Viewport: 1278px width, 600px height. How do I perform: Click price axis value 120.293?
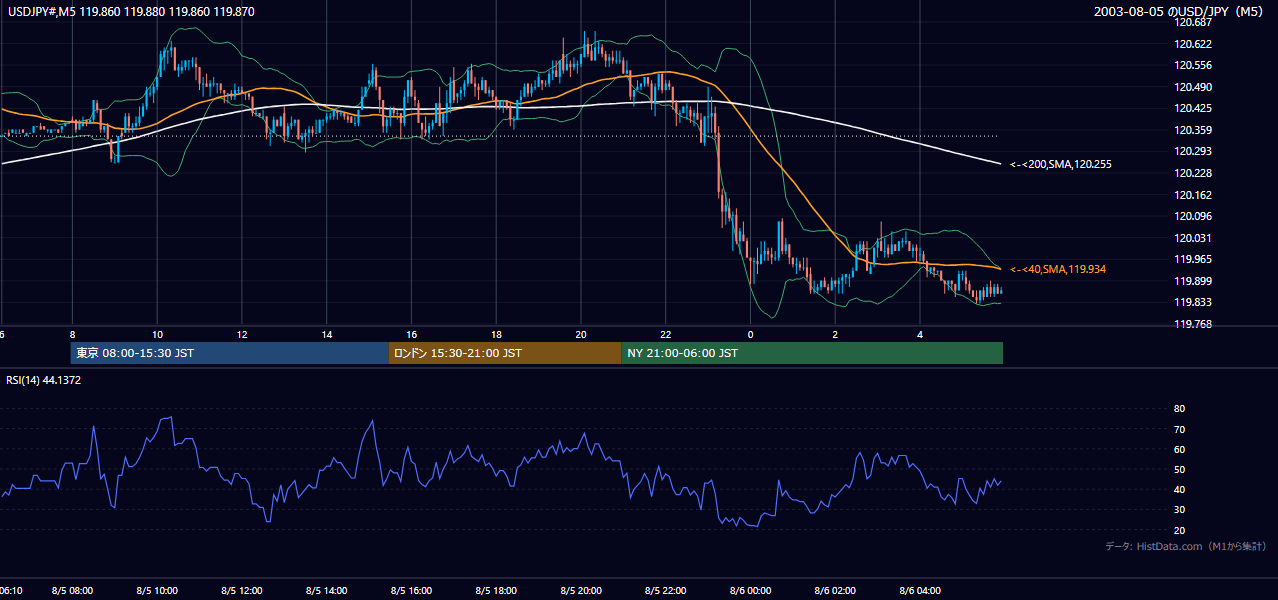pos(1195,152)
